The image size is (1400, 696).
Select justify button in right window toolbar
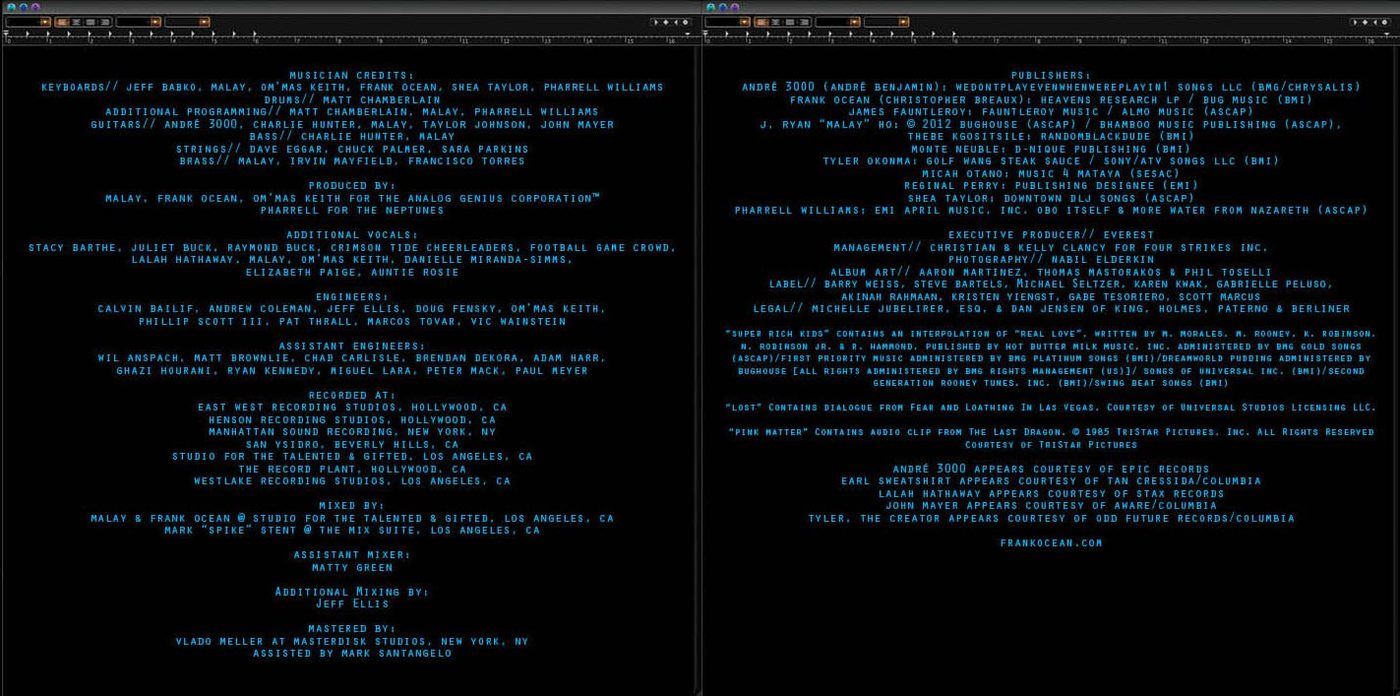pos(803,22)
